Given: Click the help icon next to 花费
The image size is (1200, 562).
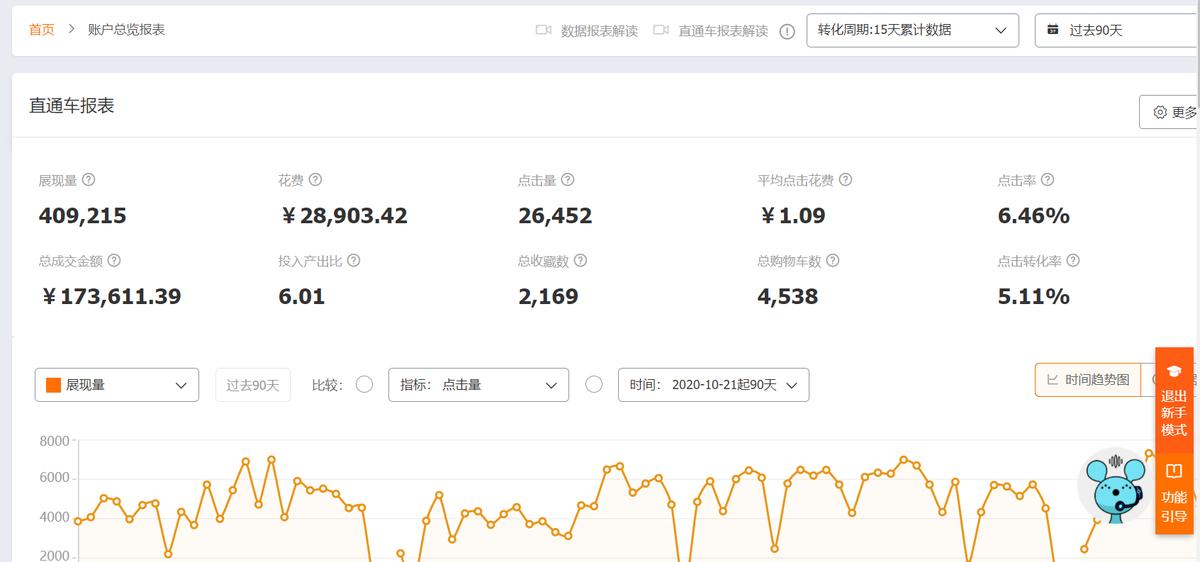Looking at the screenshot, I should pyautogui.click(x=315, y=180).
